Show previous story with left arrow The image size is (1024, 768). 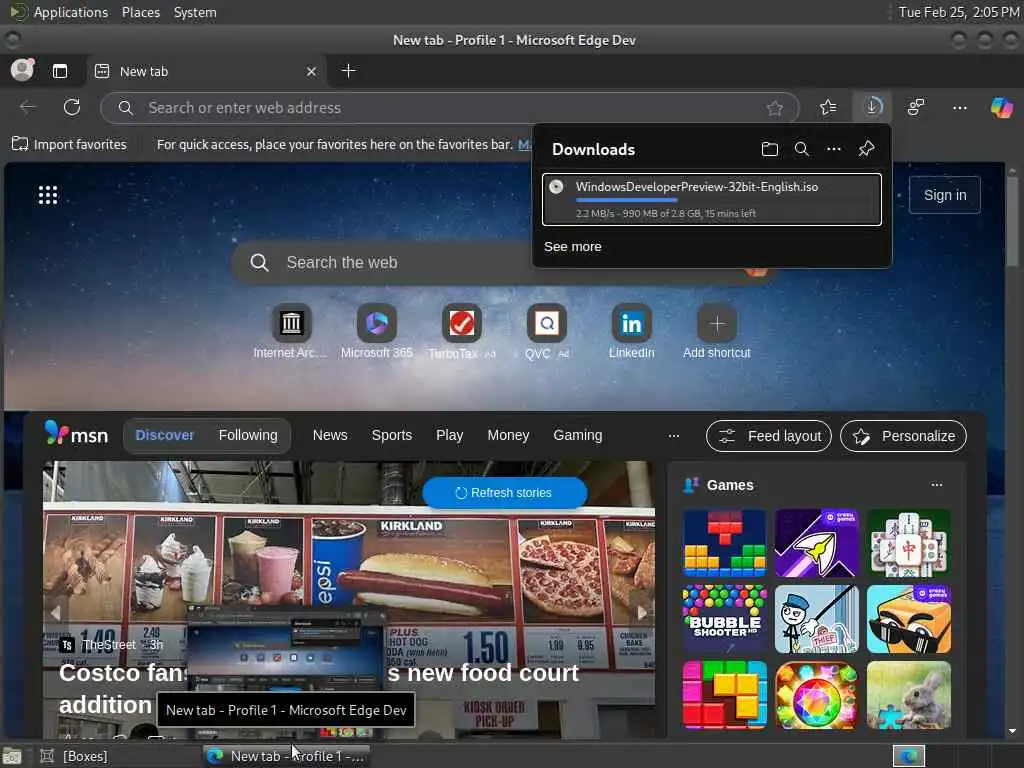56,613
